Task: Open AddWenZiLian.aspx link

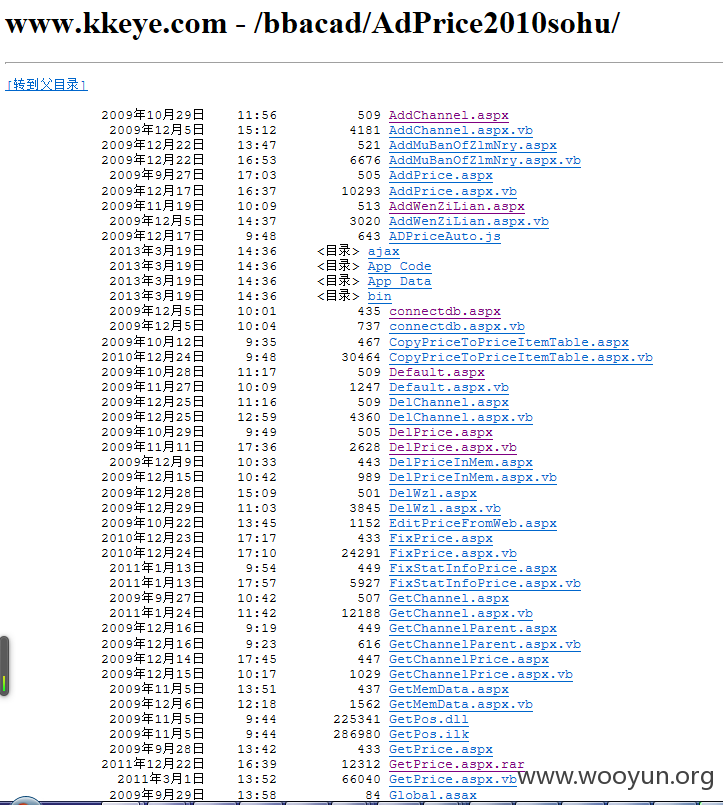Action: 456,206
